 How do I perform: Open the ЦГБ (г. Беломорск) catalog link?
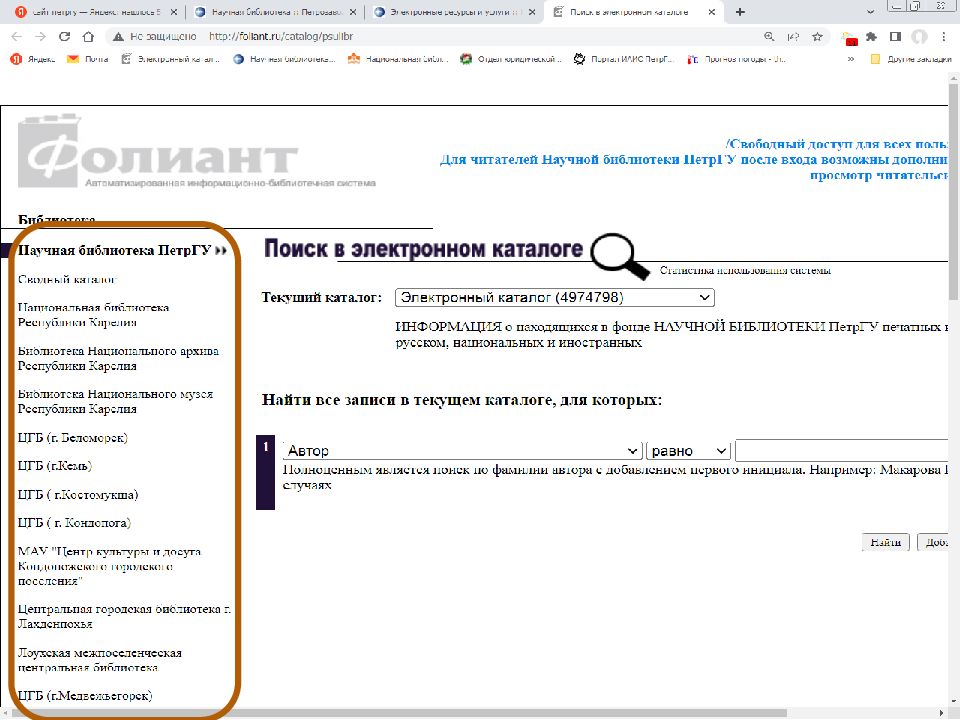pos(73,437)
